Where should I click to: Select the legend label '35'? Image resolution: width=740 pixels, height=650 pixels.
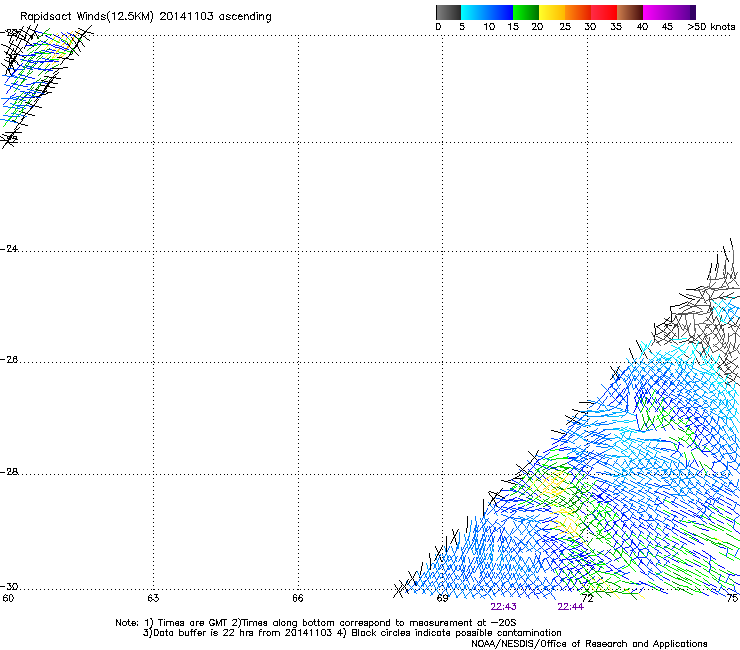tap(616, 27)
